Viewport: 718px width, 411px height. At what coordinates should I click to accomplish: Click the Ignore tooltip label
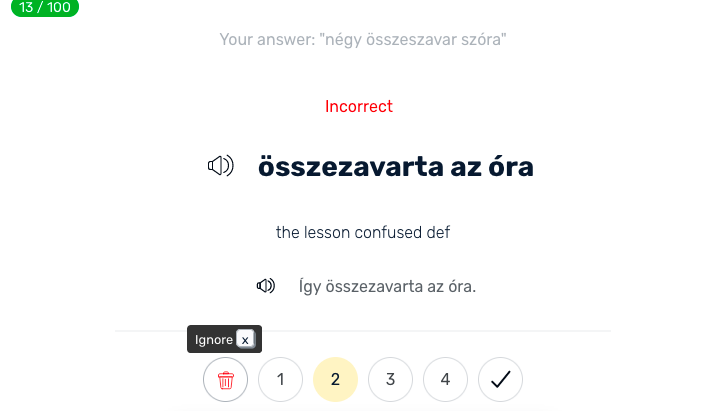(x=214, y=340)
